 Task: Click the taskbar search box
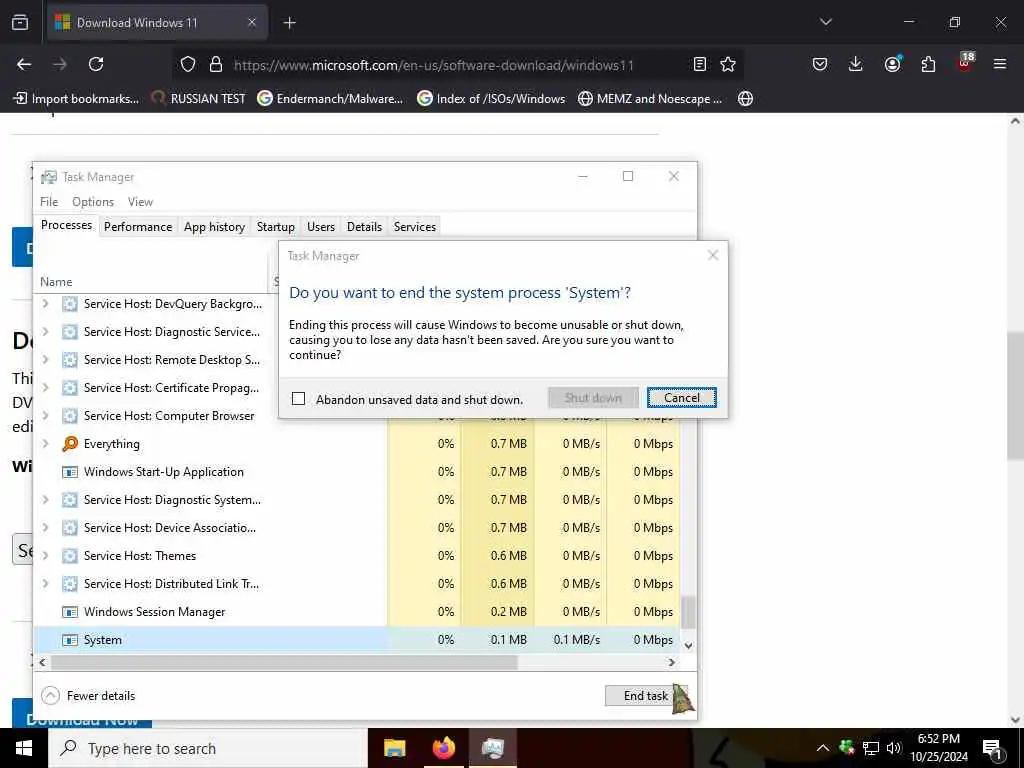tap(208, 748)
